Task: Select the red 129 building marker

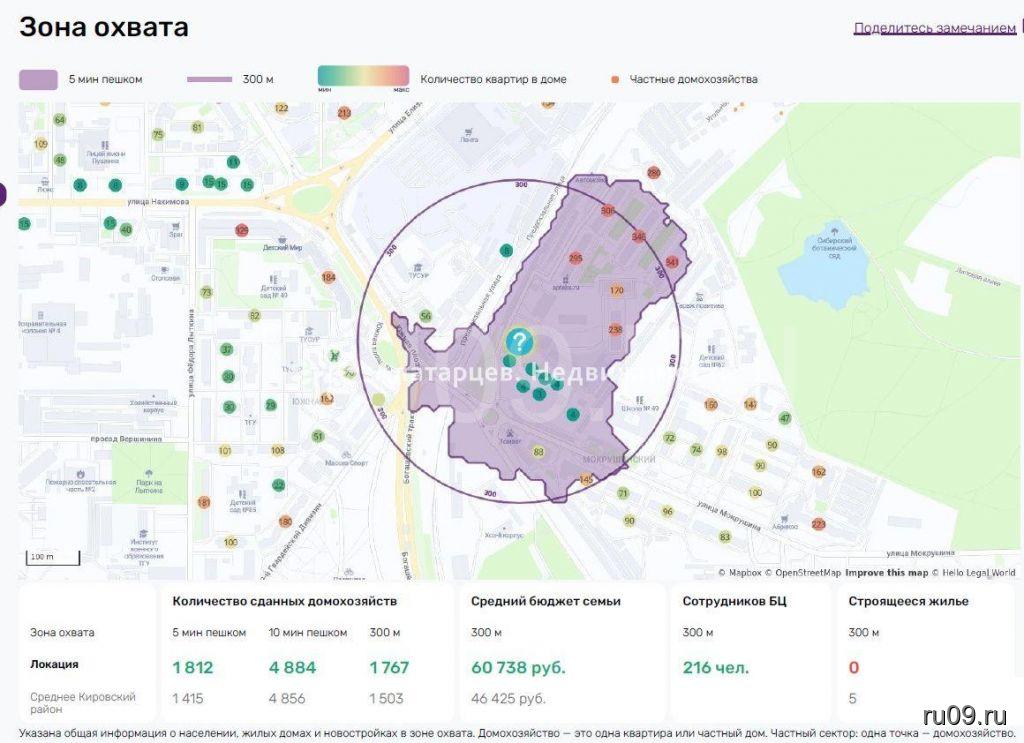Action: (241, 230)
